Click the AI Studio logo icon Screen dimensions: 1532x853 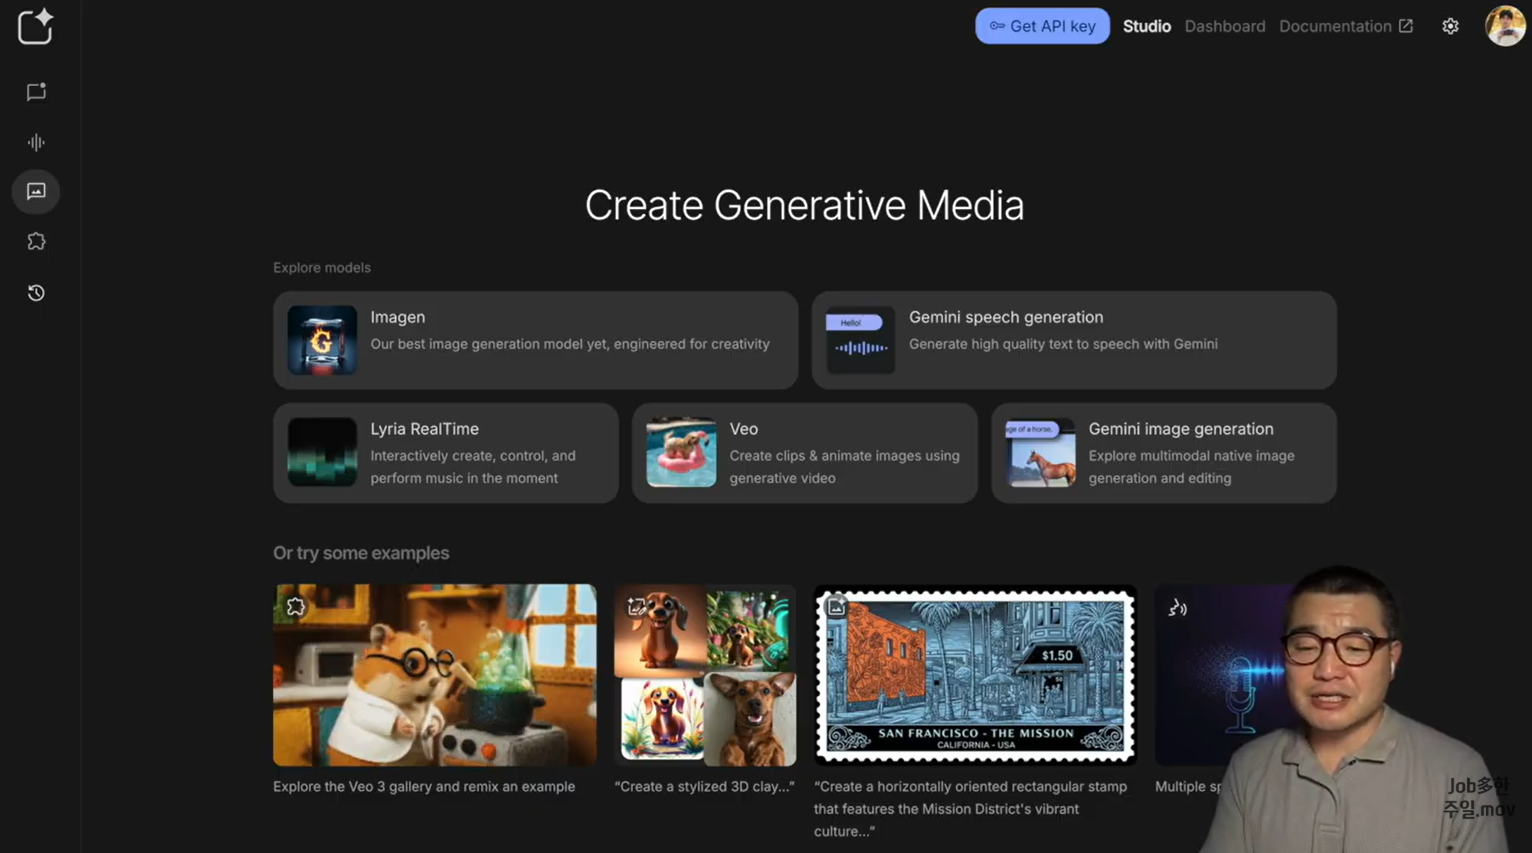tap(35, 27)
